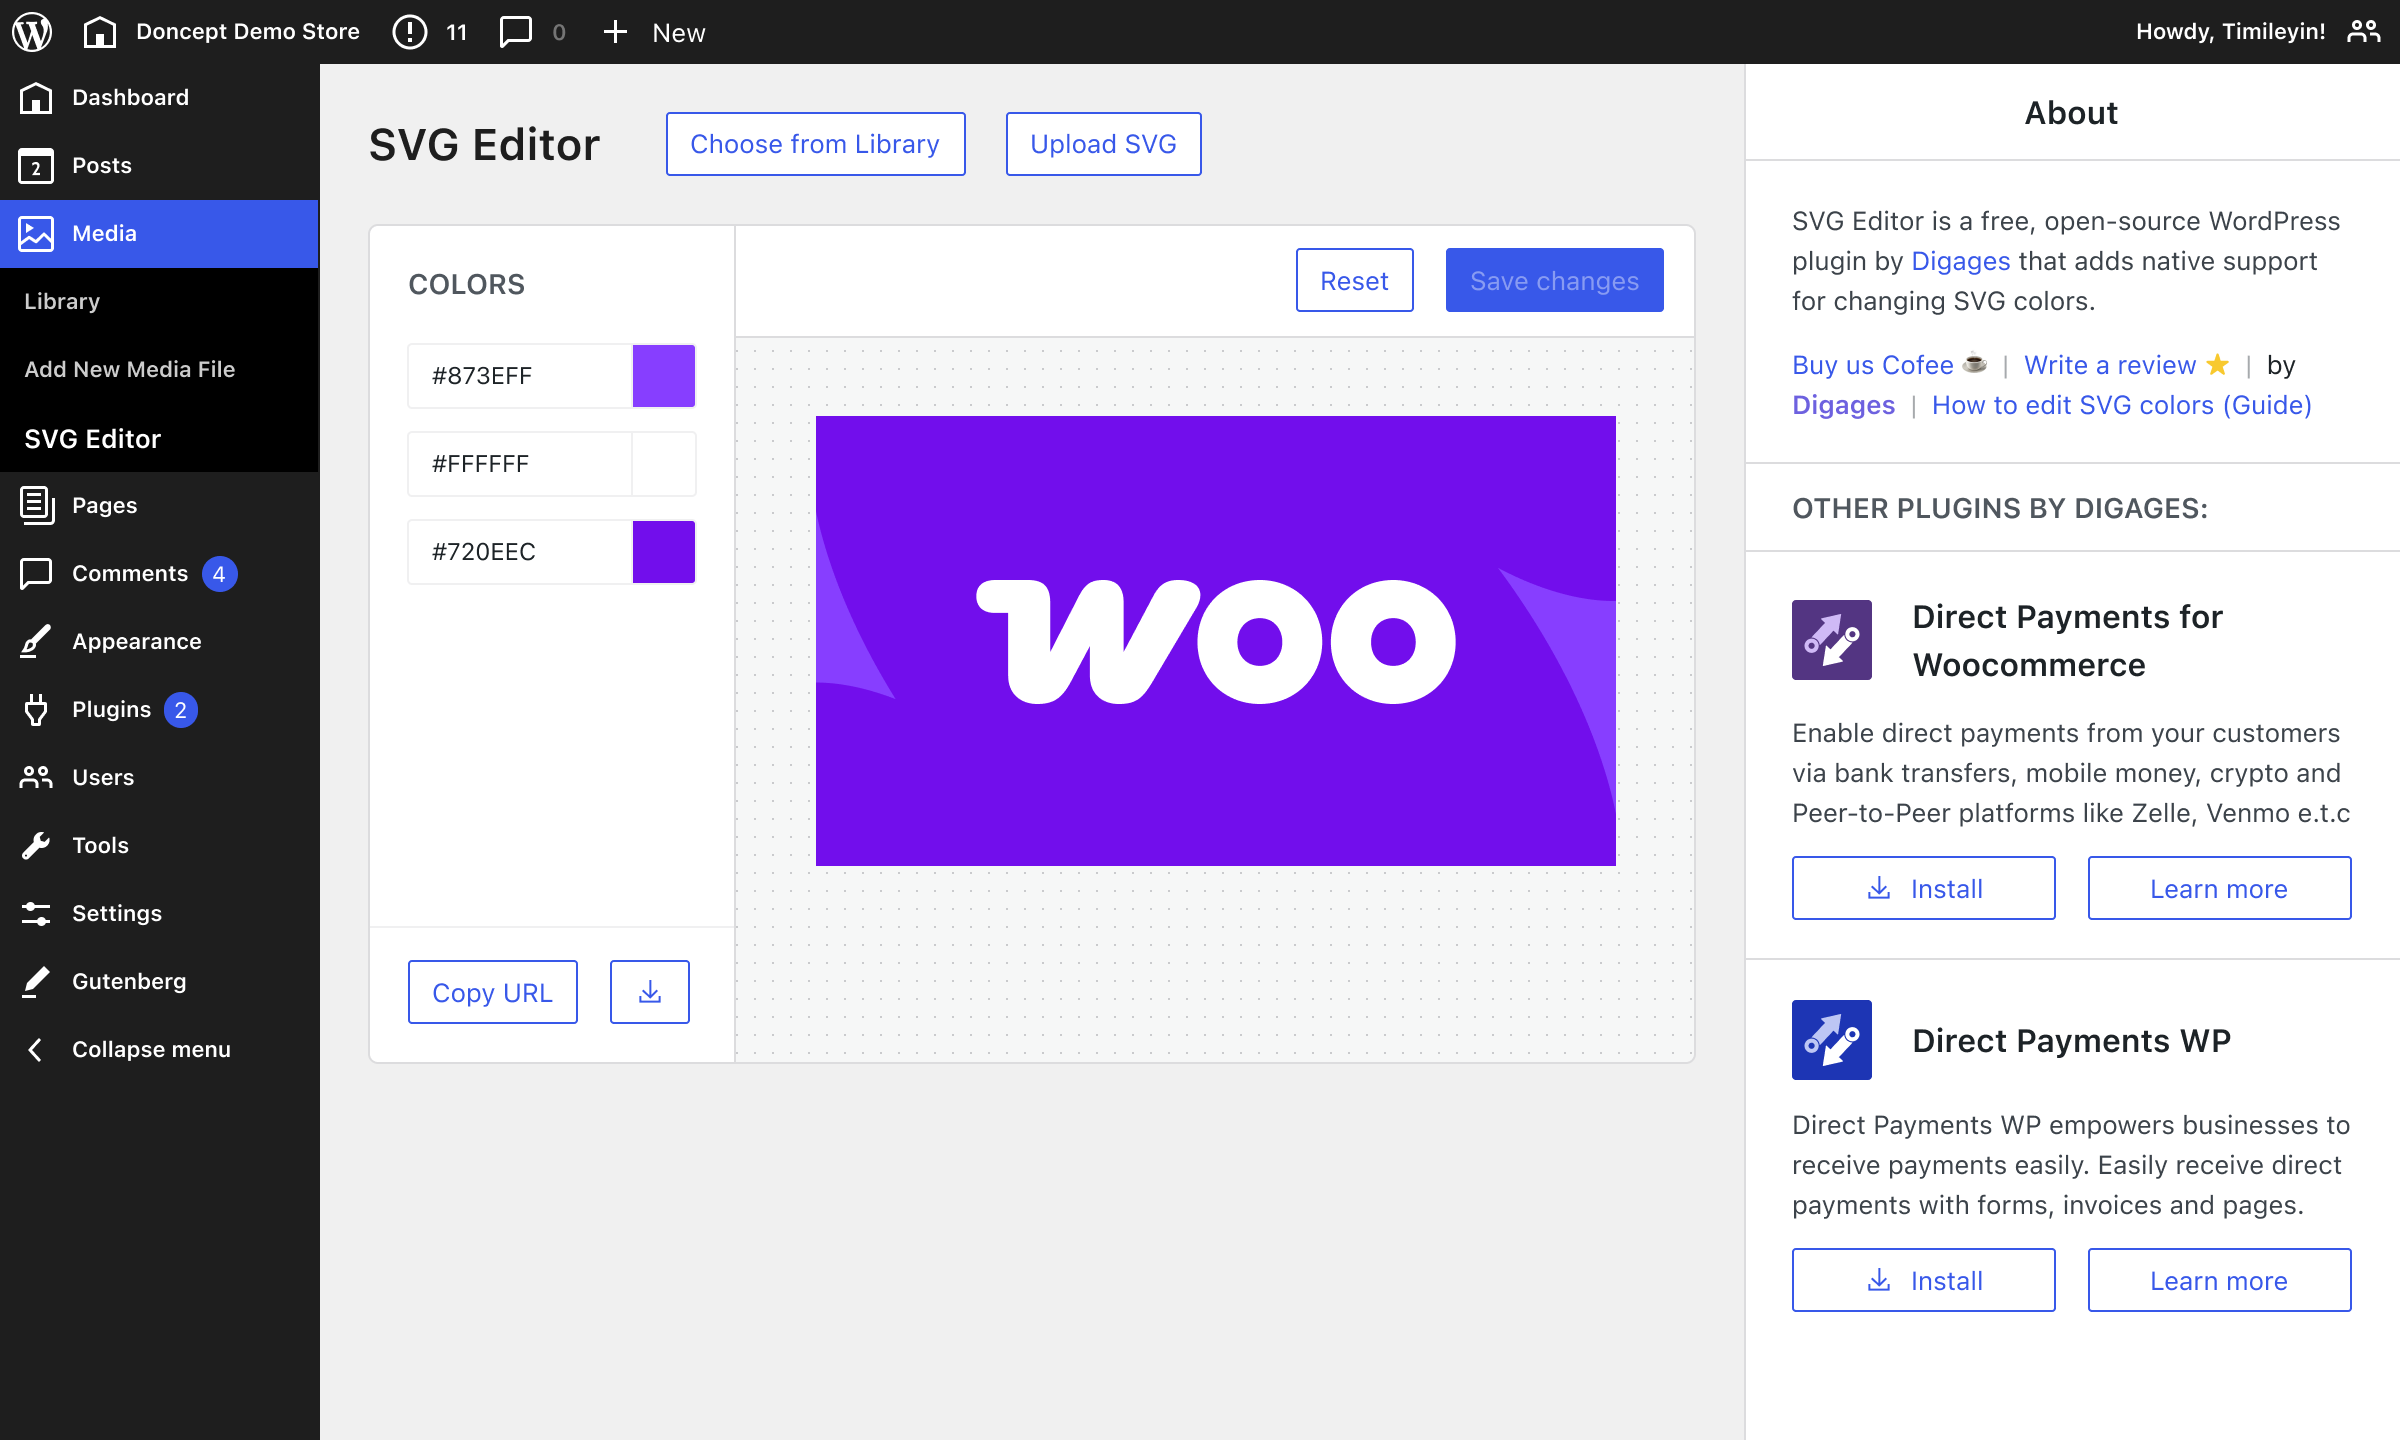Viewport: 2400px width, 1440px height.
Task: Click Save changes button
Action: 1554,280
